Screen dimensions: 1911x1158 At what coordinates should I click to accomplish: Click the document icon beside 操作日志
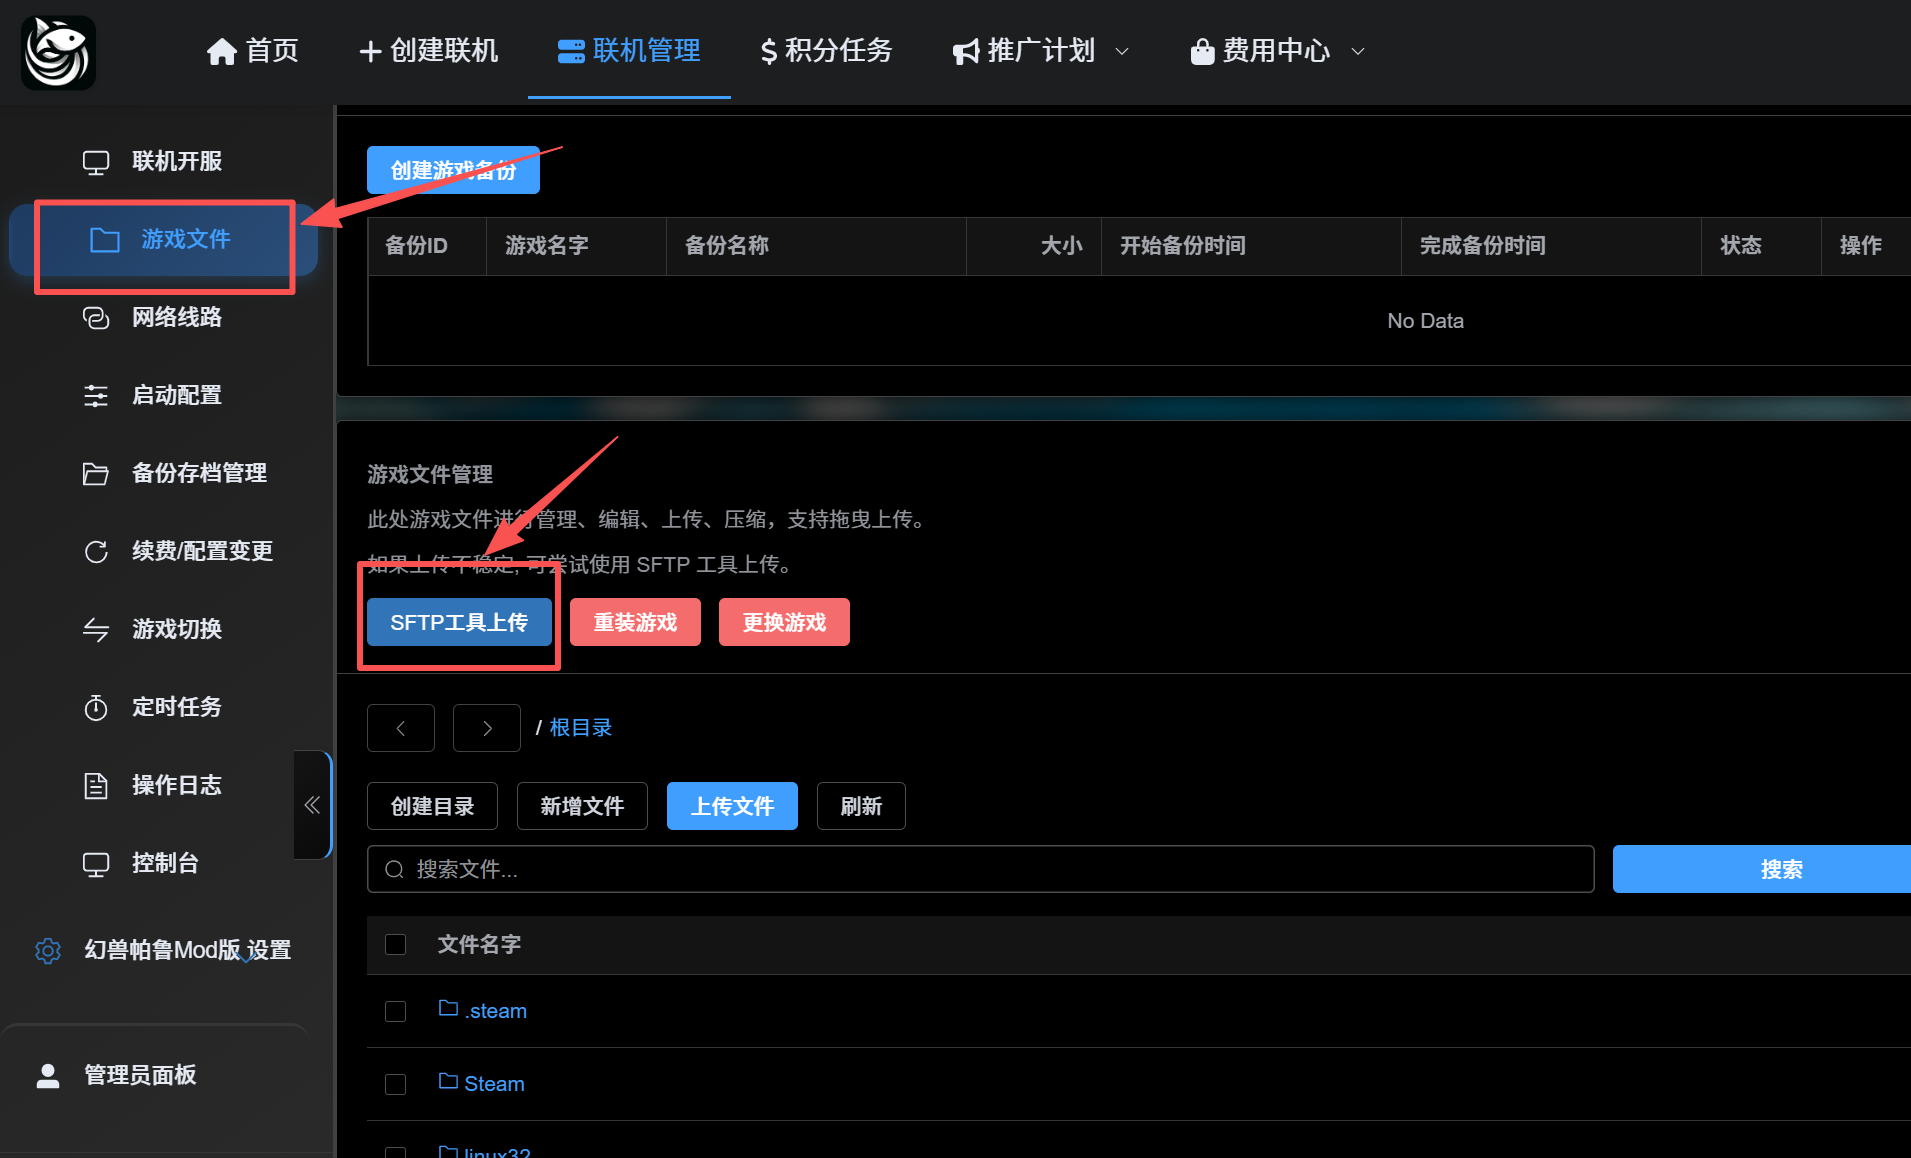pyautogui.click(x=96, y=786)
